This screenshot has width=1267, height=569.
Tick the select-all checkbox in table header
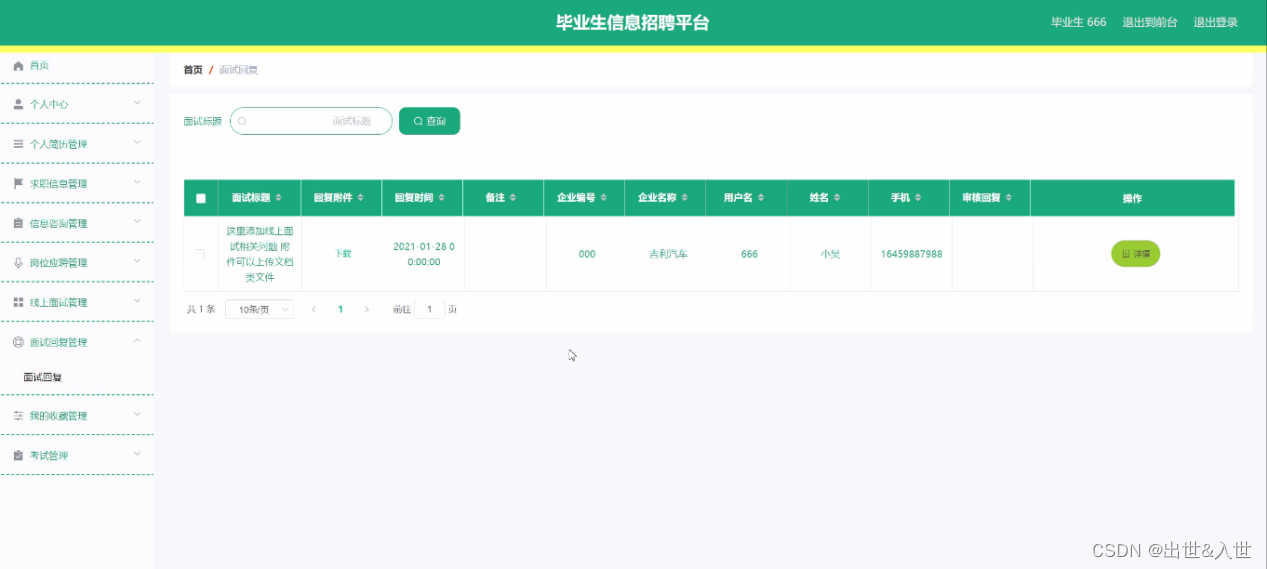pos(200,198)
